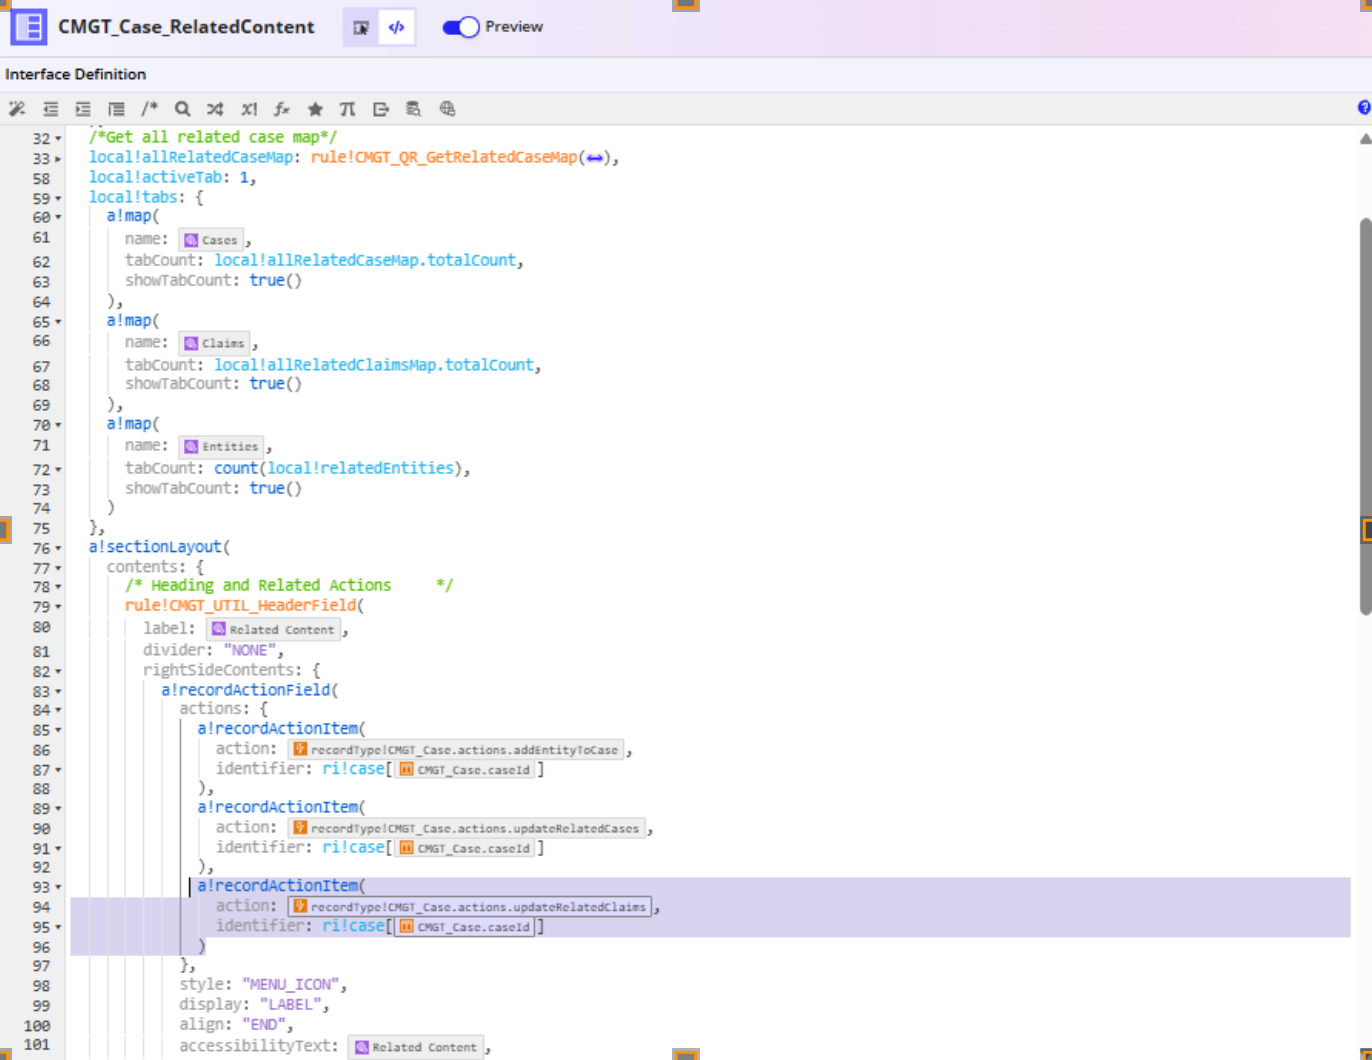The width and height of the screenshot is (1372, 1060).
Task: Switch to expression mode code icon
Action: pos(397,27)
